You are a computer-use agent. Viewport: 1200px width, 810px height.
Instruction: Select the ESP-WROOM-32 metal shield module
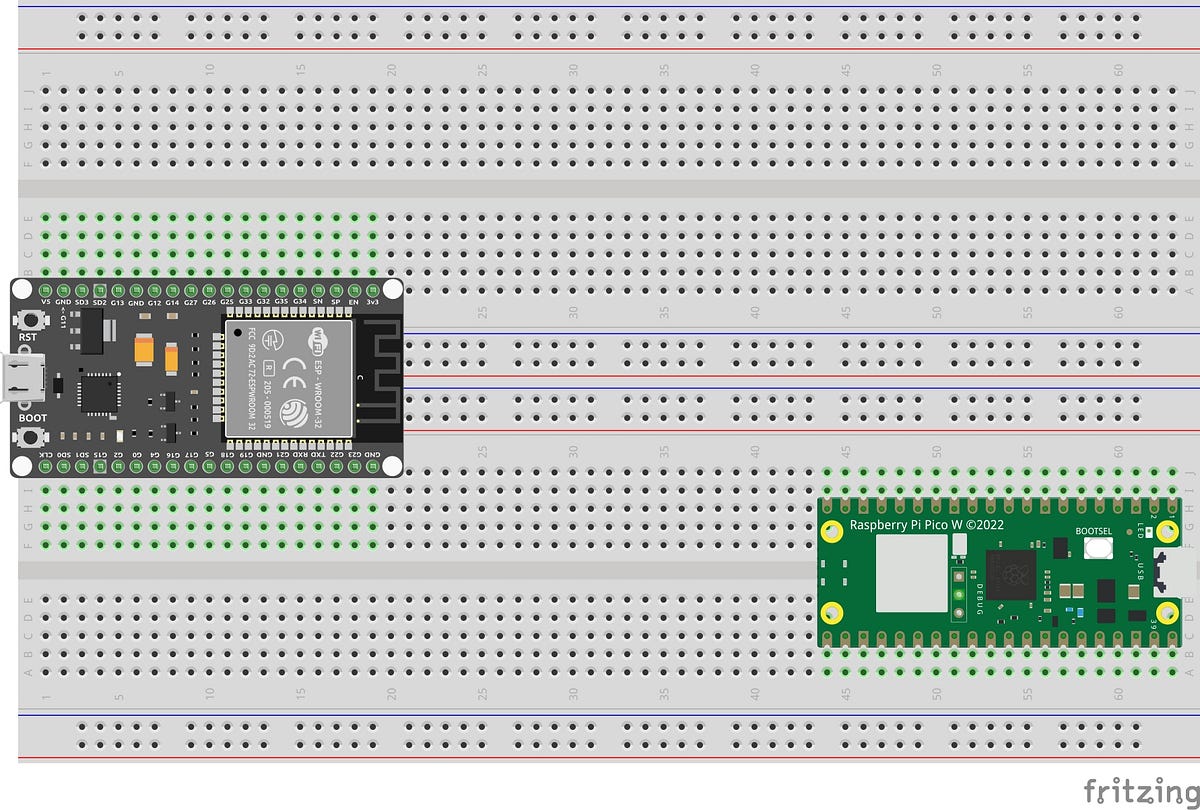tap(288, 378)
